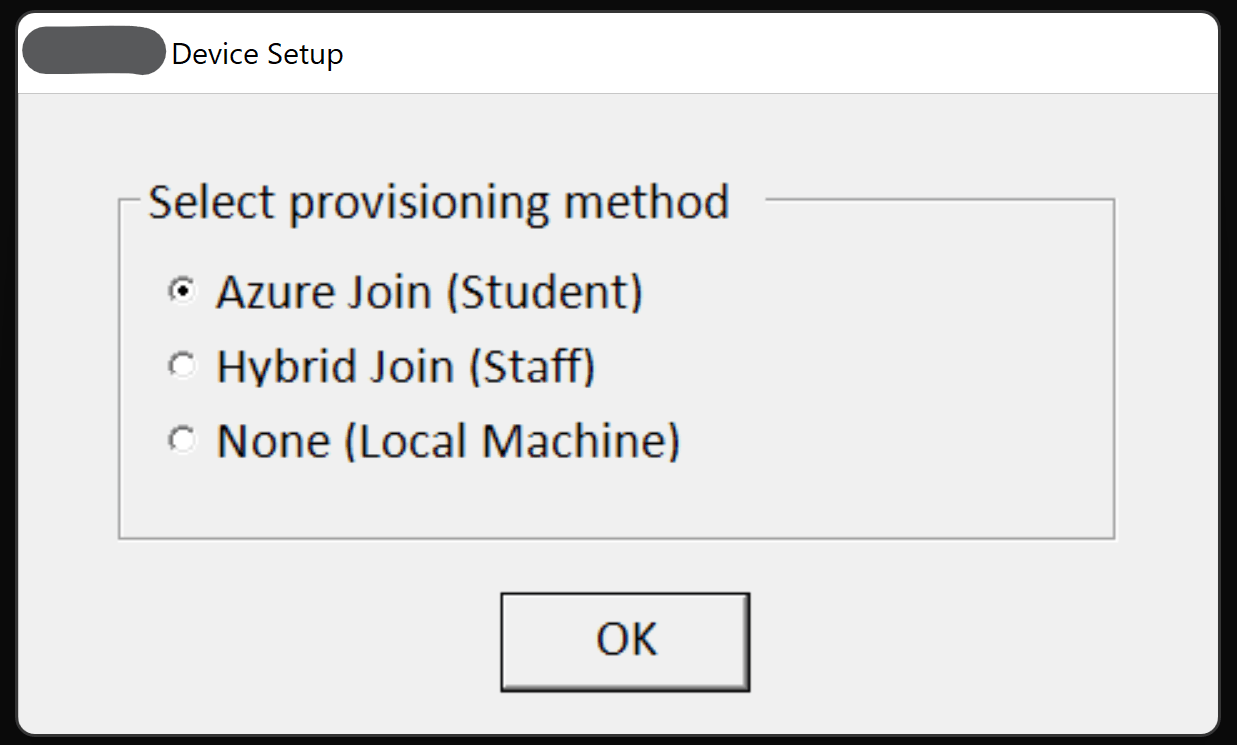Click the redacted name in the title bar
The height and width of the screenshot is (745, 1237).
point(93,53)
